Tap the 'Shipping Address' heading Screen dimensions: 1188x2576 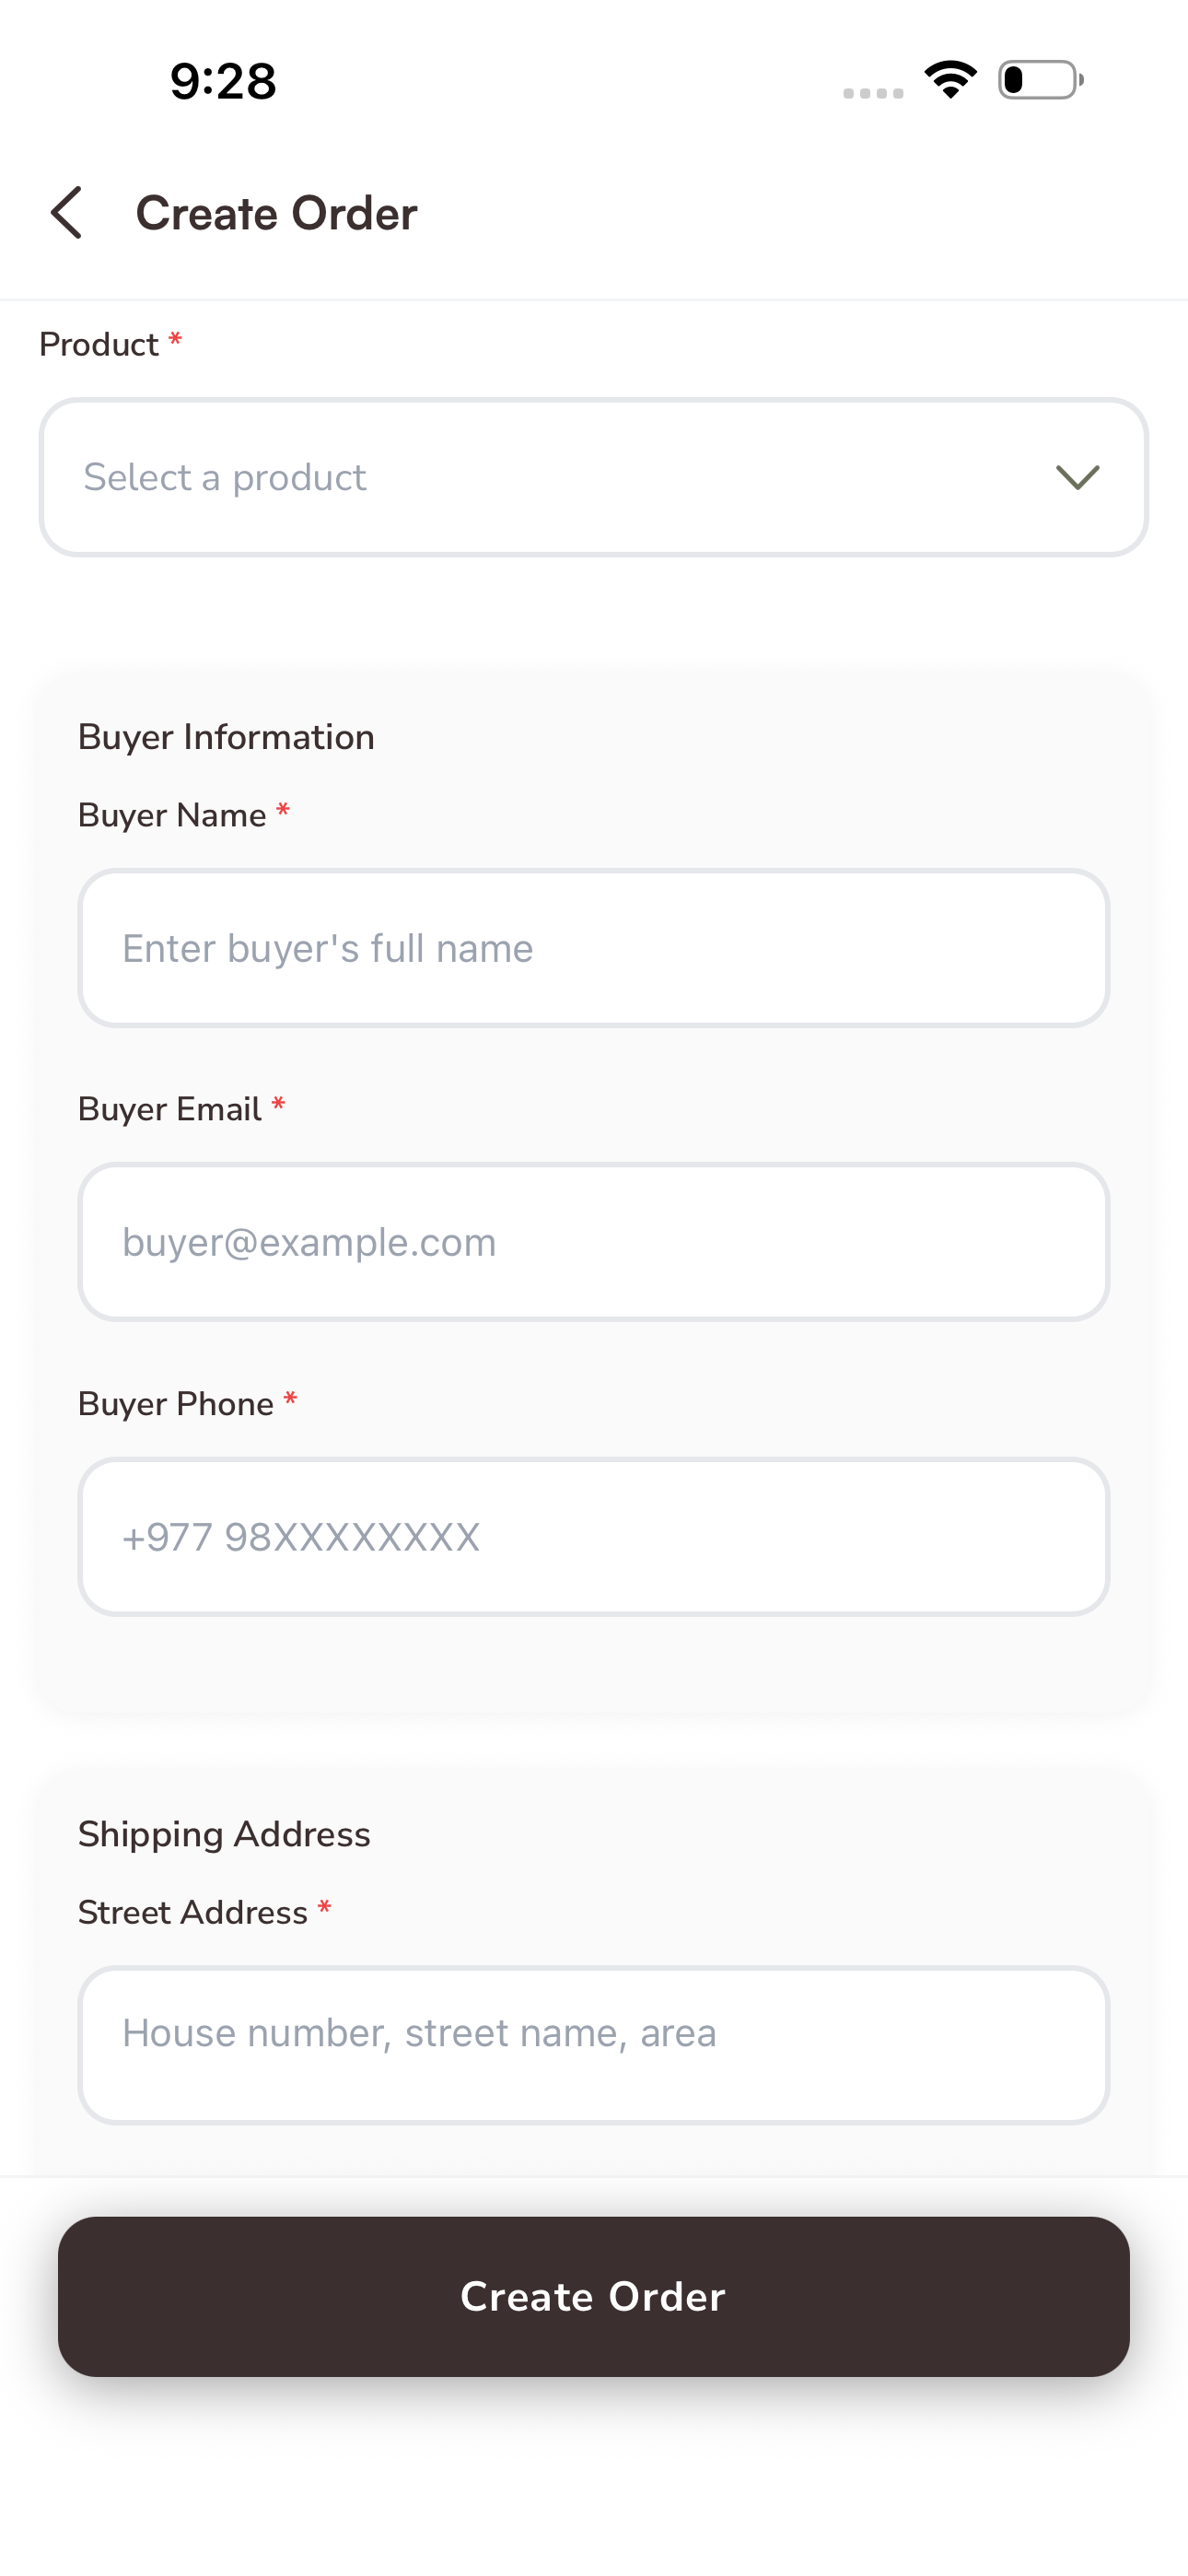tap(224, 1834)
